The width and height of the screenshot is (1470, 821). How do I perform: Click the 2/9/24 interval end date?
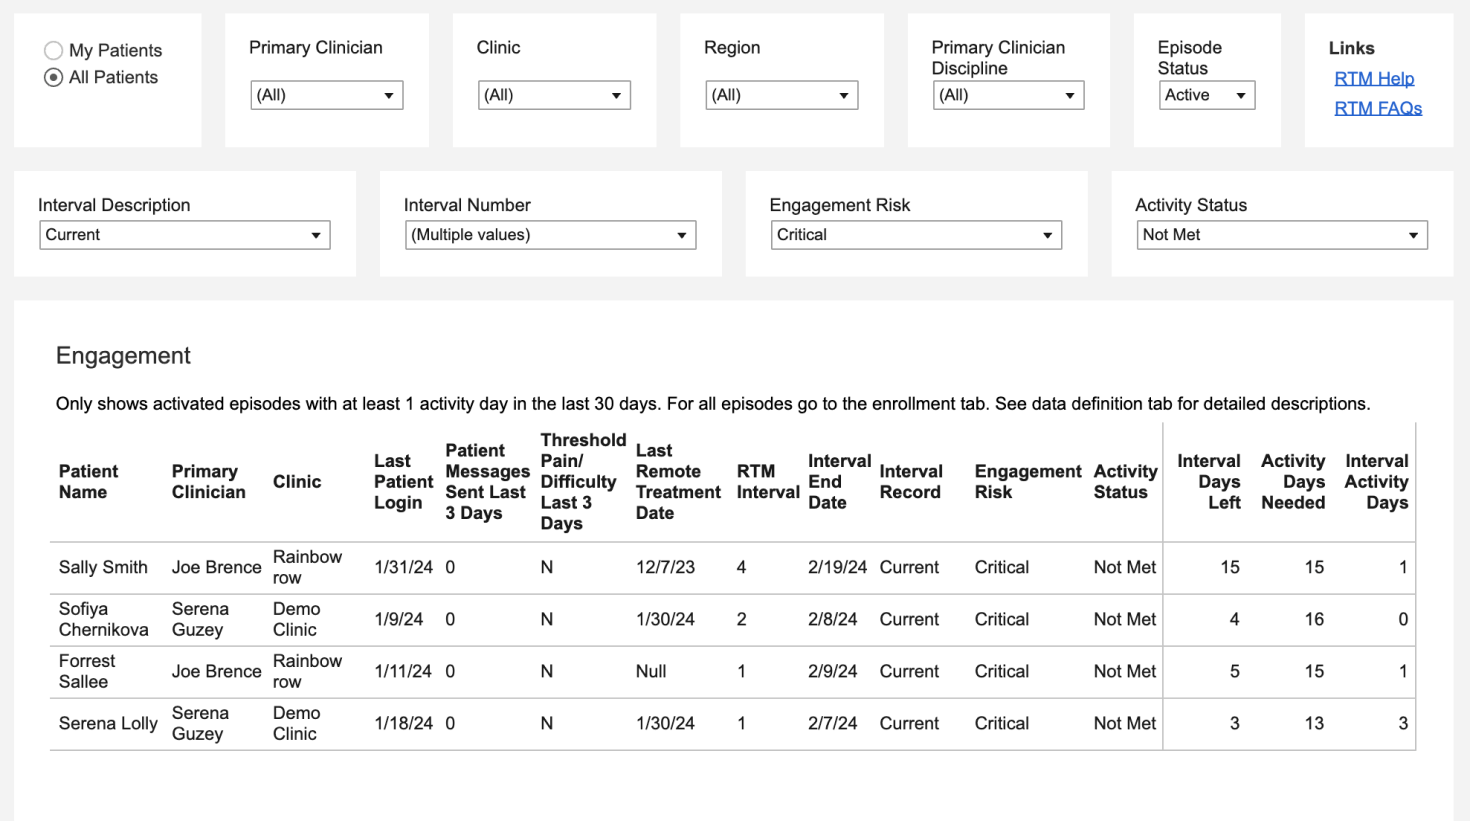coord(832,671)
